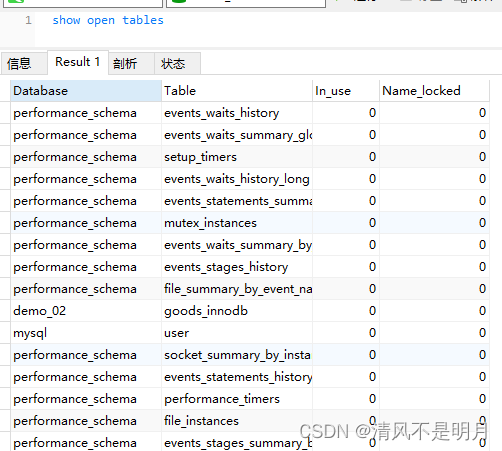Screen dimensions: 502x451
Task: Open the 剖析 tab
Action: point(131,63)
